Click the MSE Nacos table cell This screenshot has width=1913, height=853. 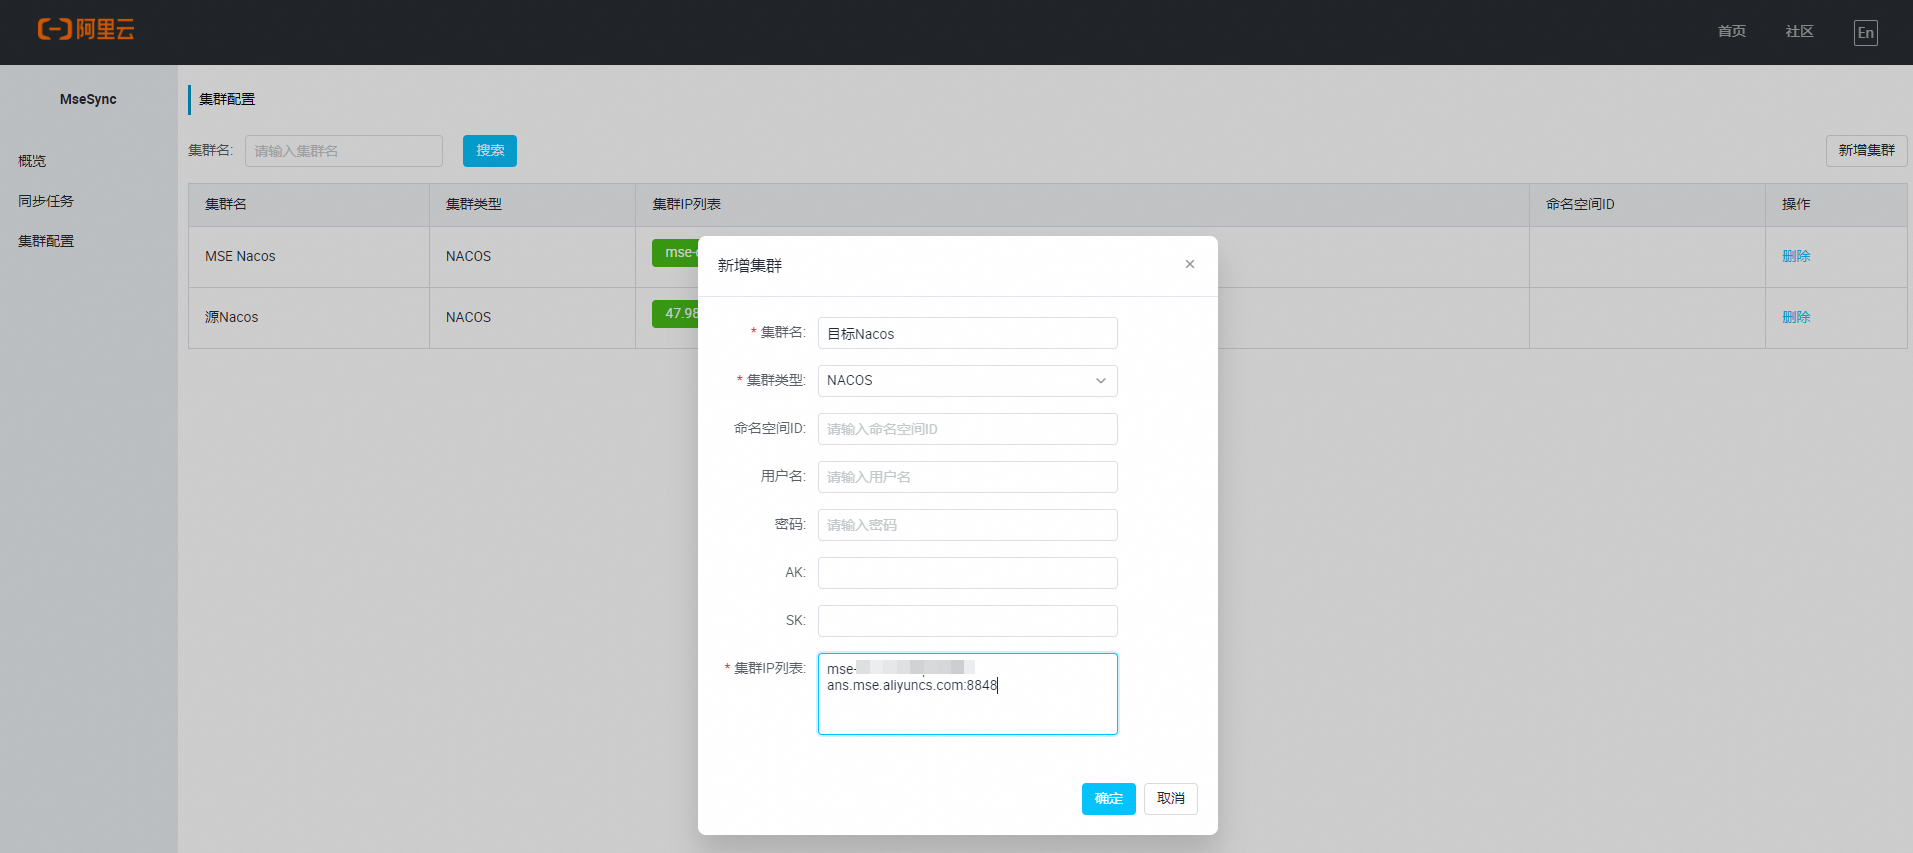point(309,257)
